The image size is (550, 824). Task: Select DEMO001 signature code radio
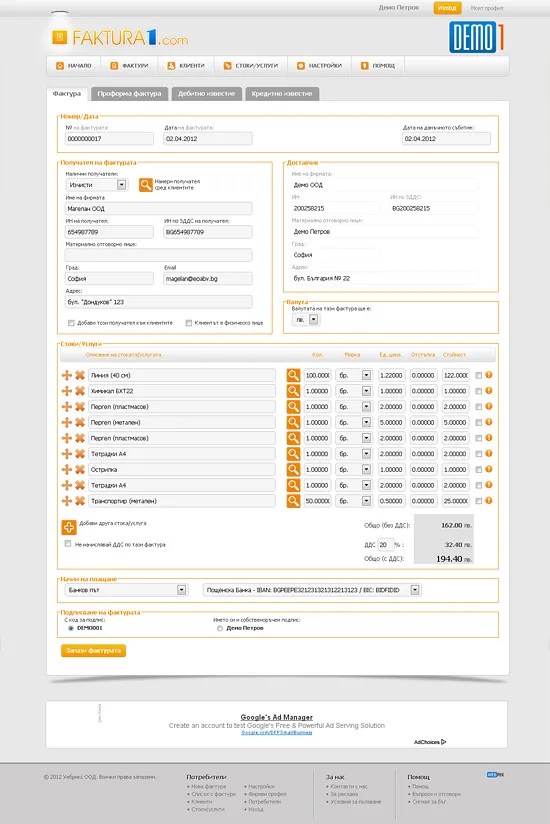tap(71, 628)
